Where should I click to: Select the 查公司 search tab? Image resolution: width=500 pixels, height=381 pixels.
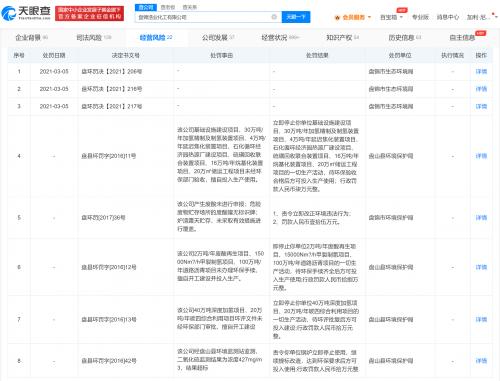tap(146, 7)
